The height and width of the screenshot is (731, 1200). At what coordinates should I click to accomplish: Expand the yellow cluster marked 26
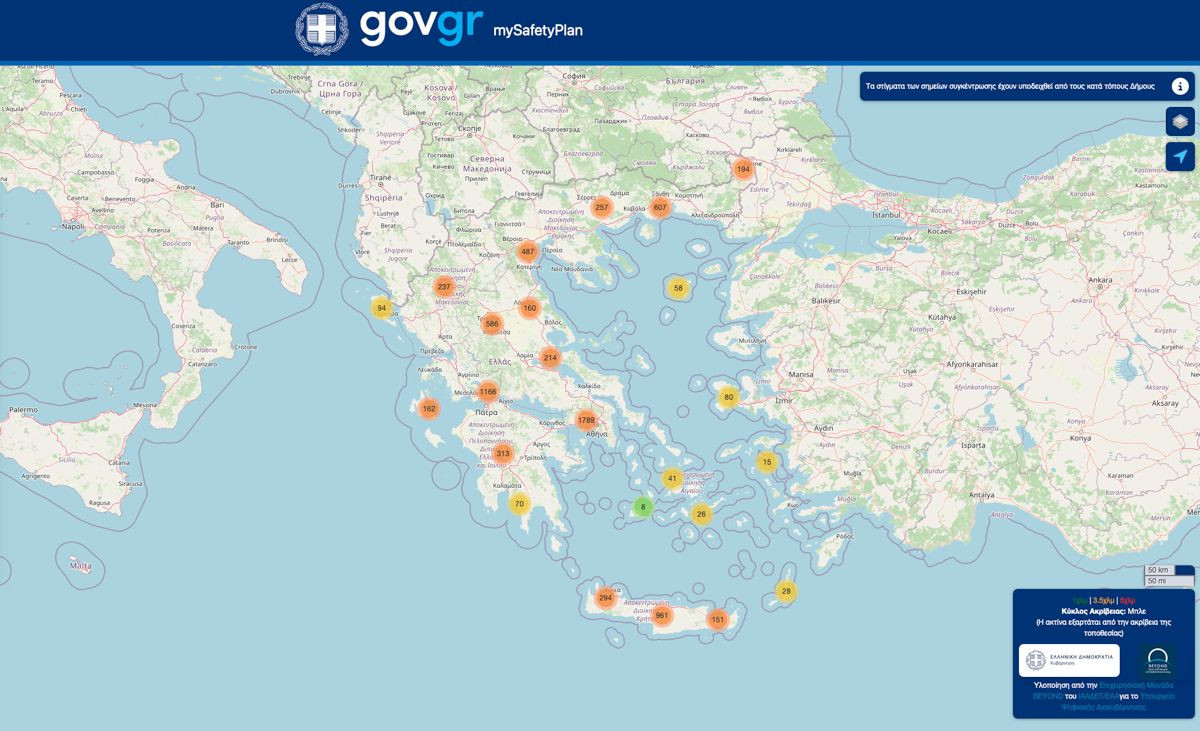coord(701,514)
